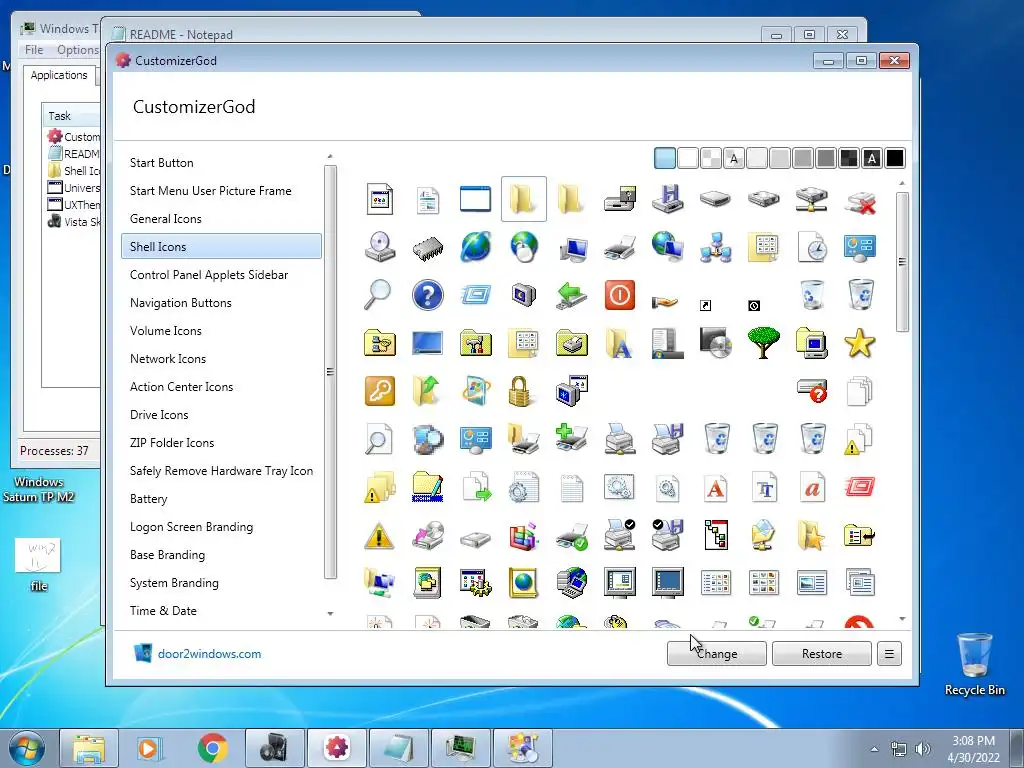Choose the black A preview swatch

pos(872,158)
